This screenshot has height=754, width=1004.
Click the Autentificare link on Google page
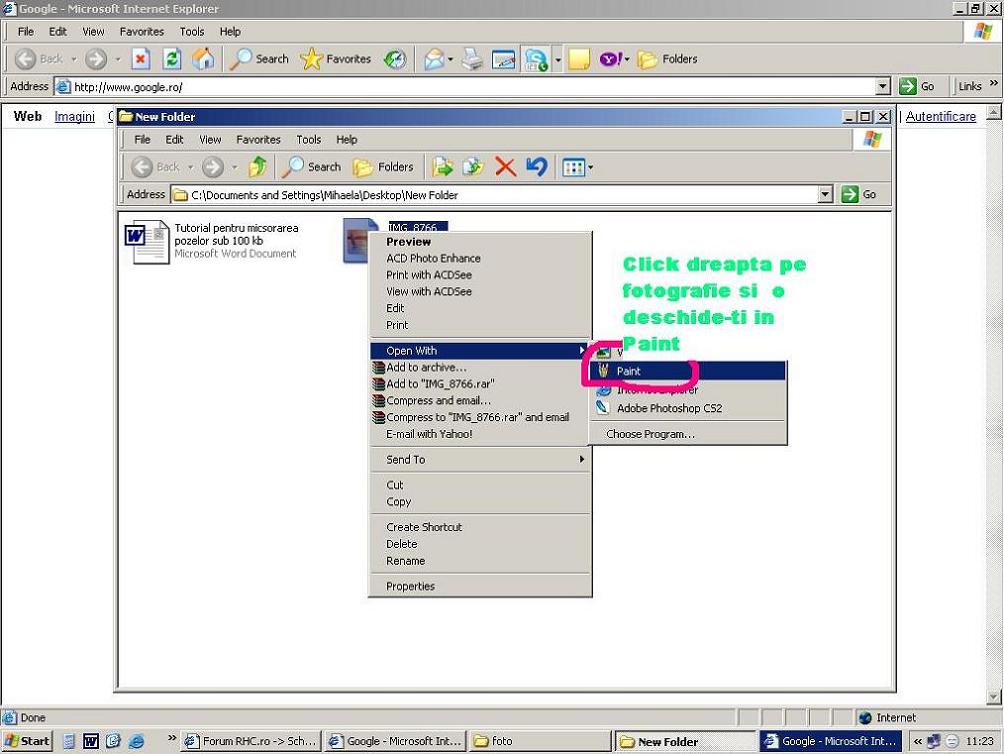point(941,116)
